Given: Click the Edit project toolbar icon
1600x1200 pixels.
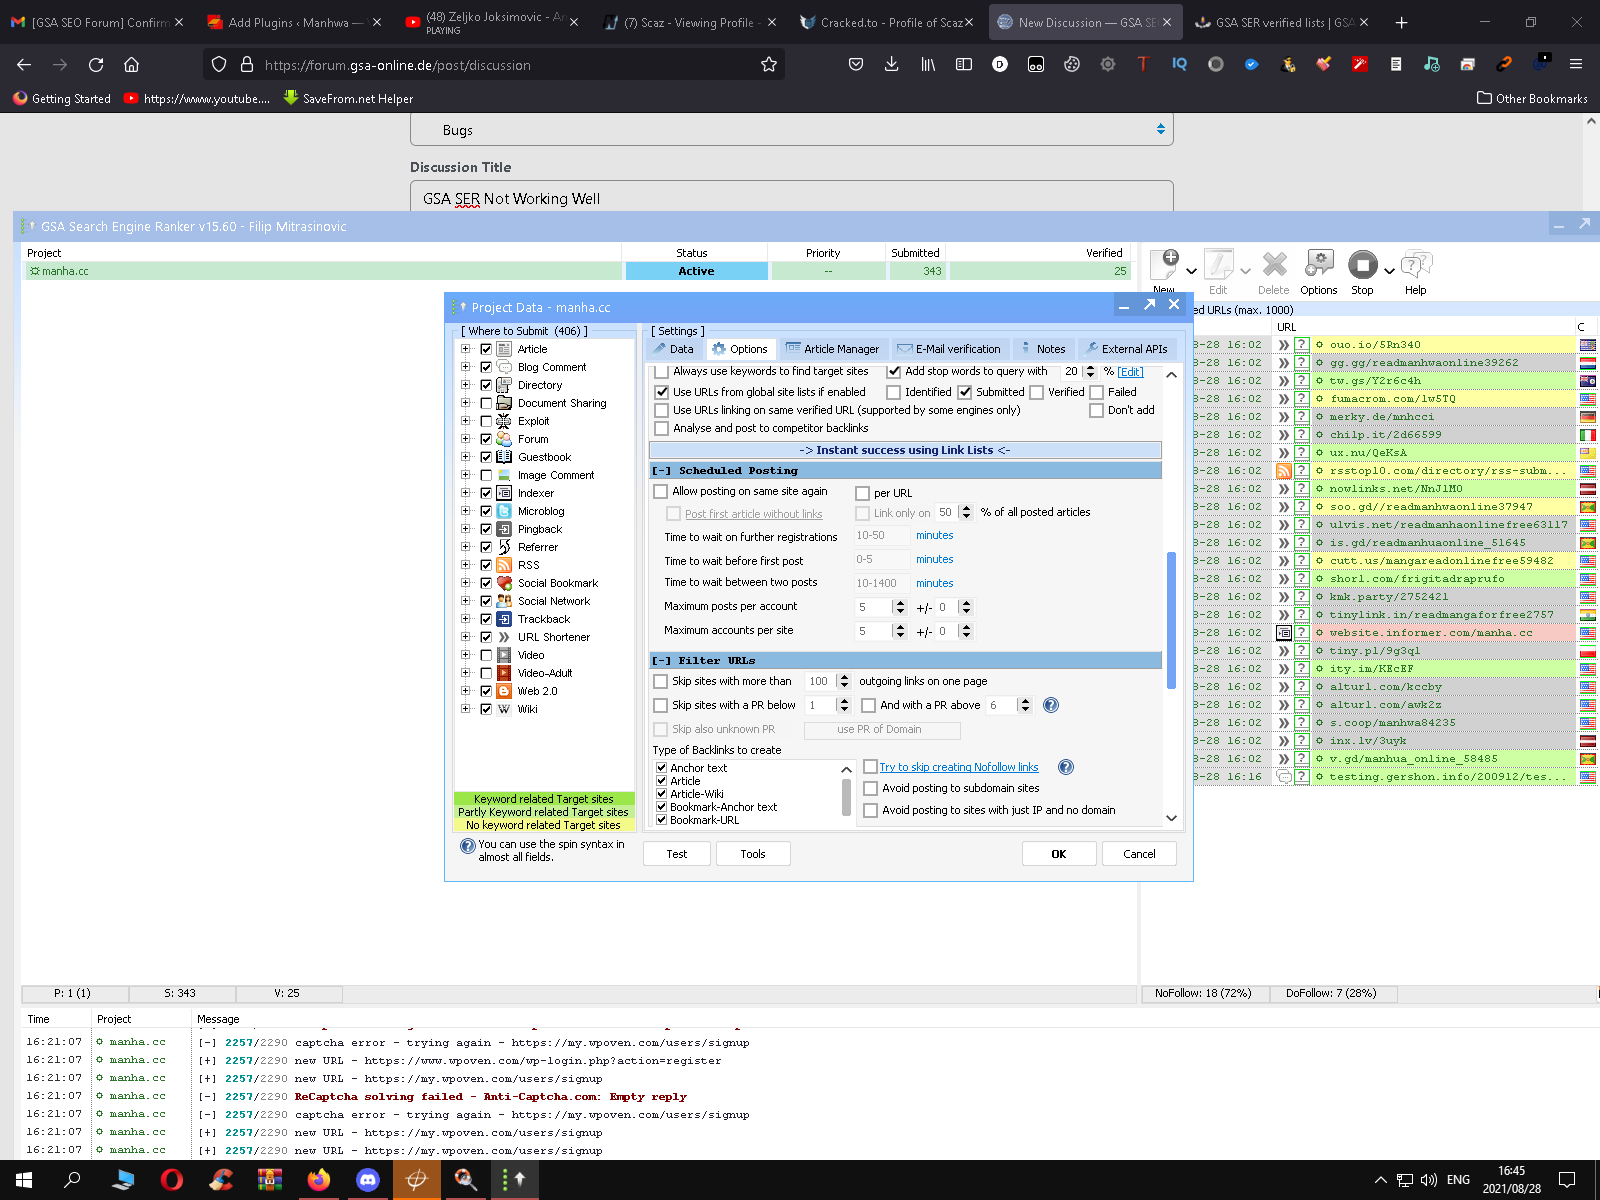Looking at the screenshot, I should (x=1218, y=265).
